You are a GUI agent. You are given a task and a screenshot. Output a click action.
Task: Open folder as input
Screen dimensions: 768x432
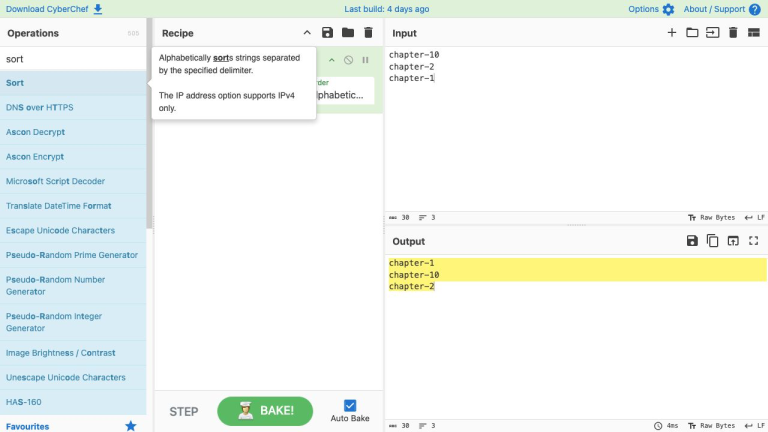(692, 33)
